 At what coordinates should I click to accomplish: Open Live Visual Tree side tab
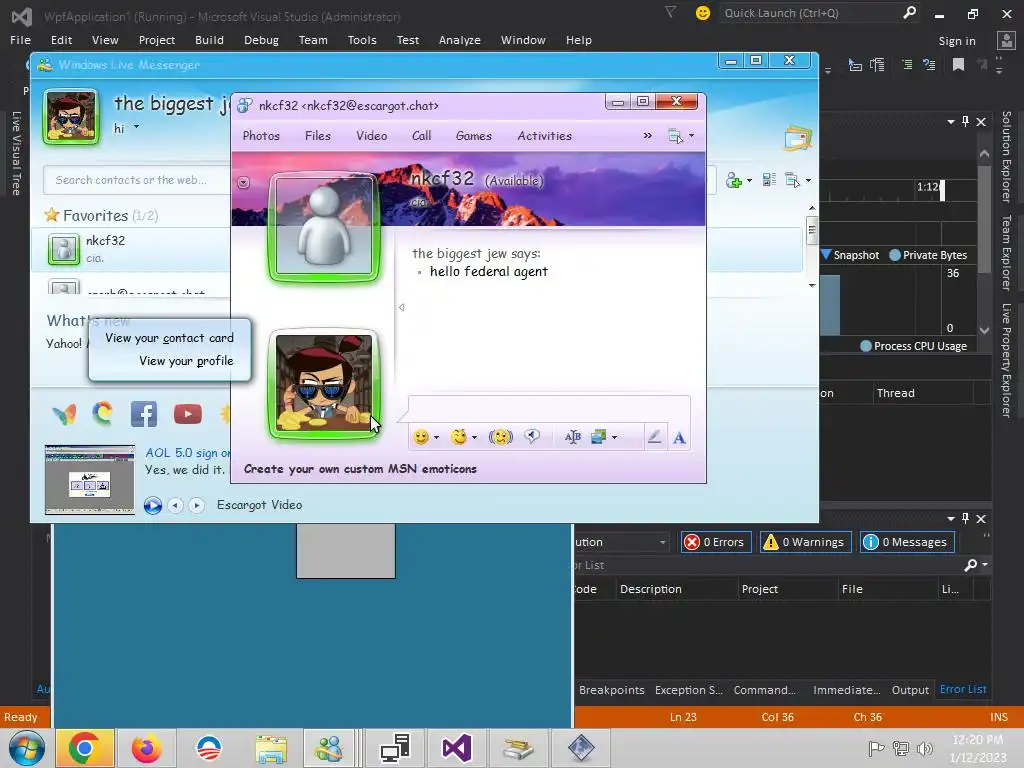pyautogui.click(x=16, y=153)
